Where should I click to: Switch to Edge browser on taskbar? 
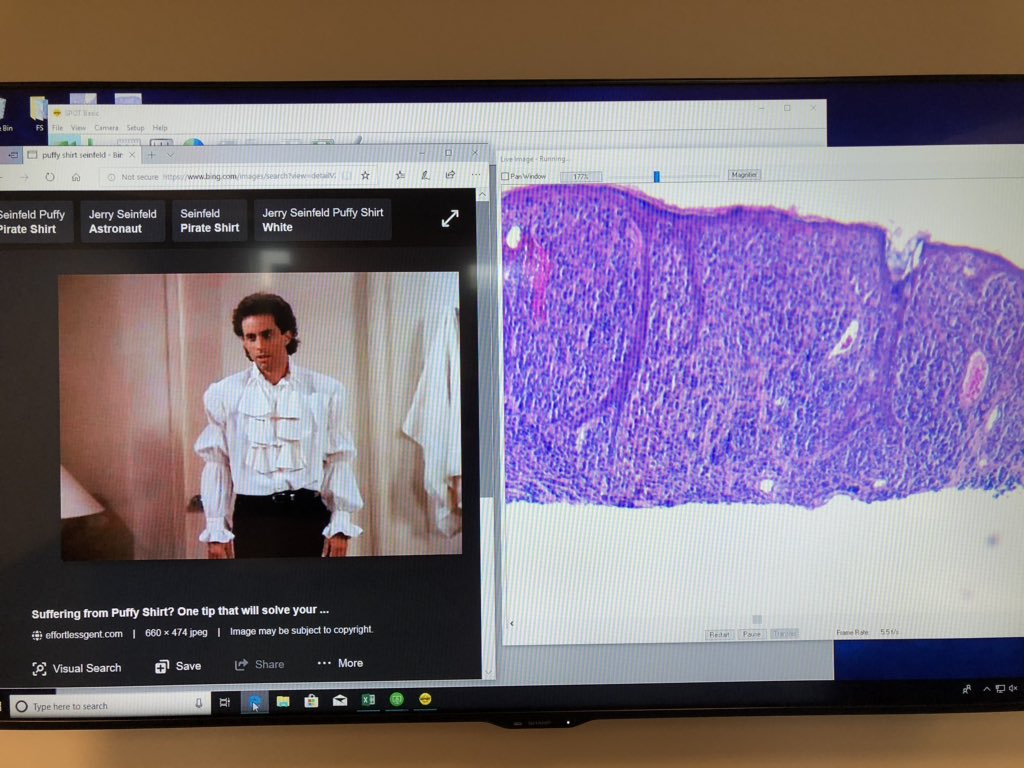(254, 702)
